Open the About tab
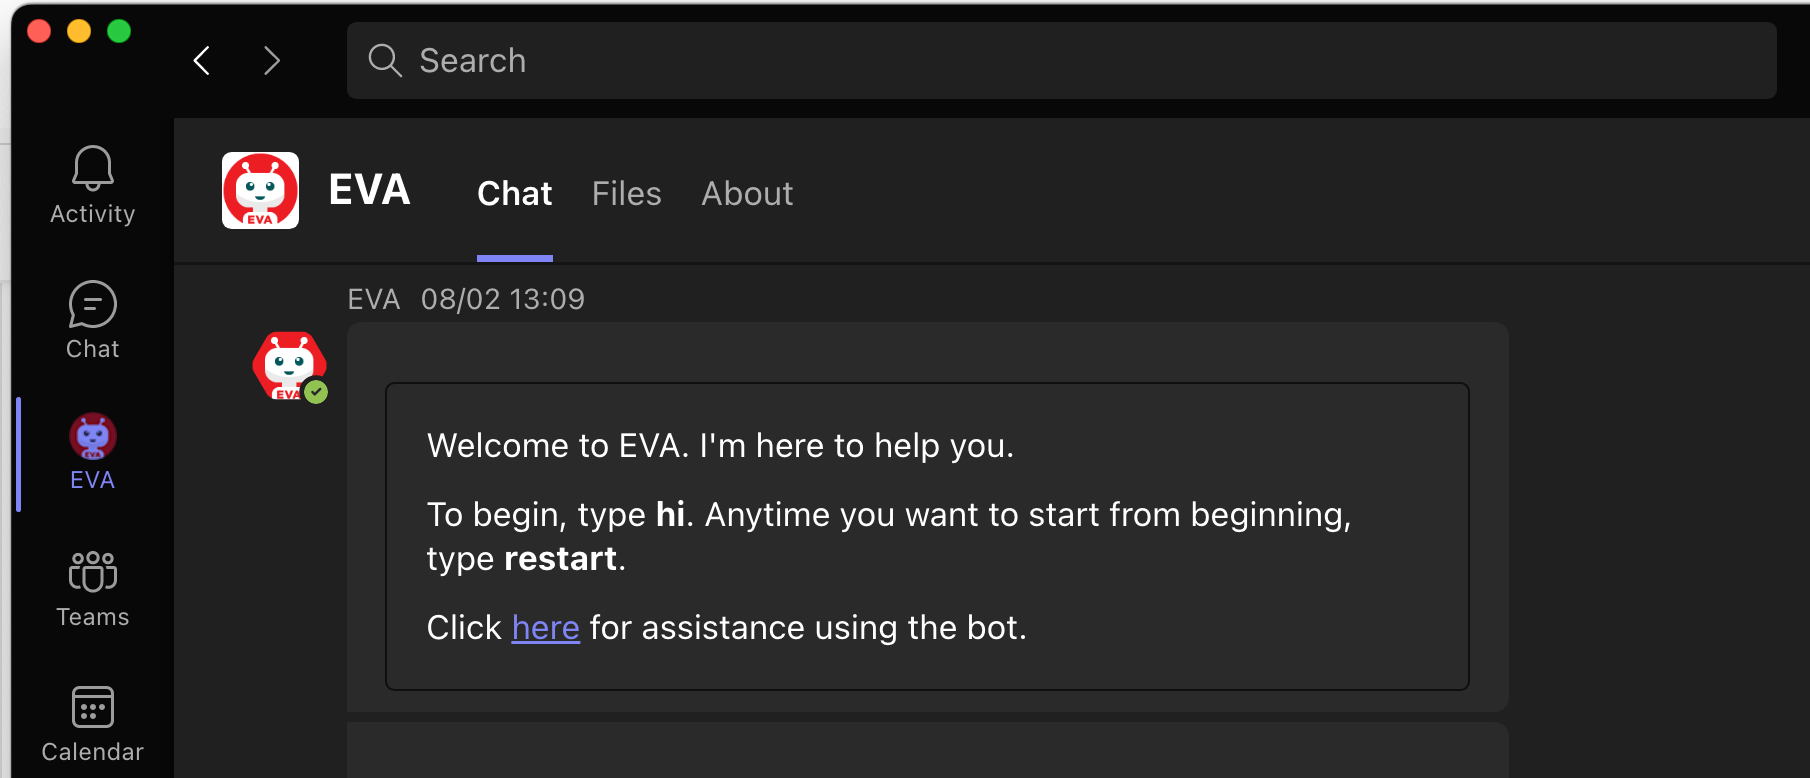 pyautogui.click(x=747, y=194)
